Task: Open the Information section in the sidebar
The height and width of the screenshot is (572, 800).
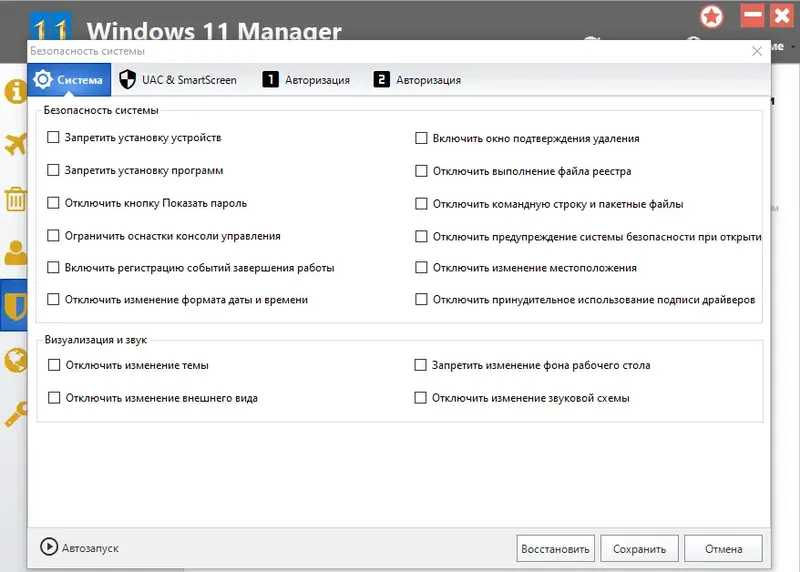Action: [x=14, y=93]
